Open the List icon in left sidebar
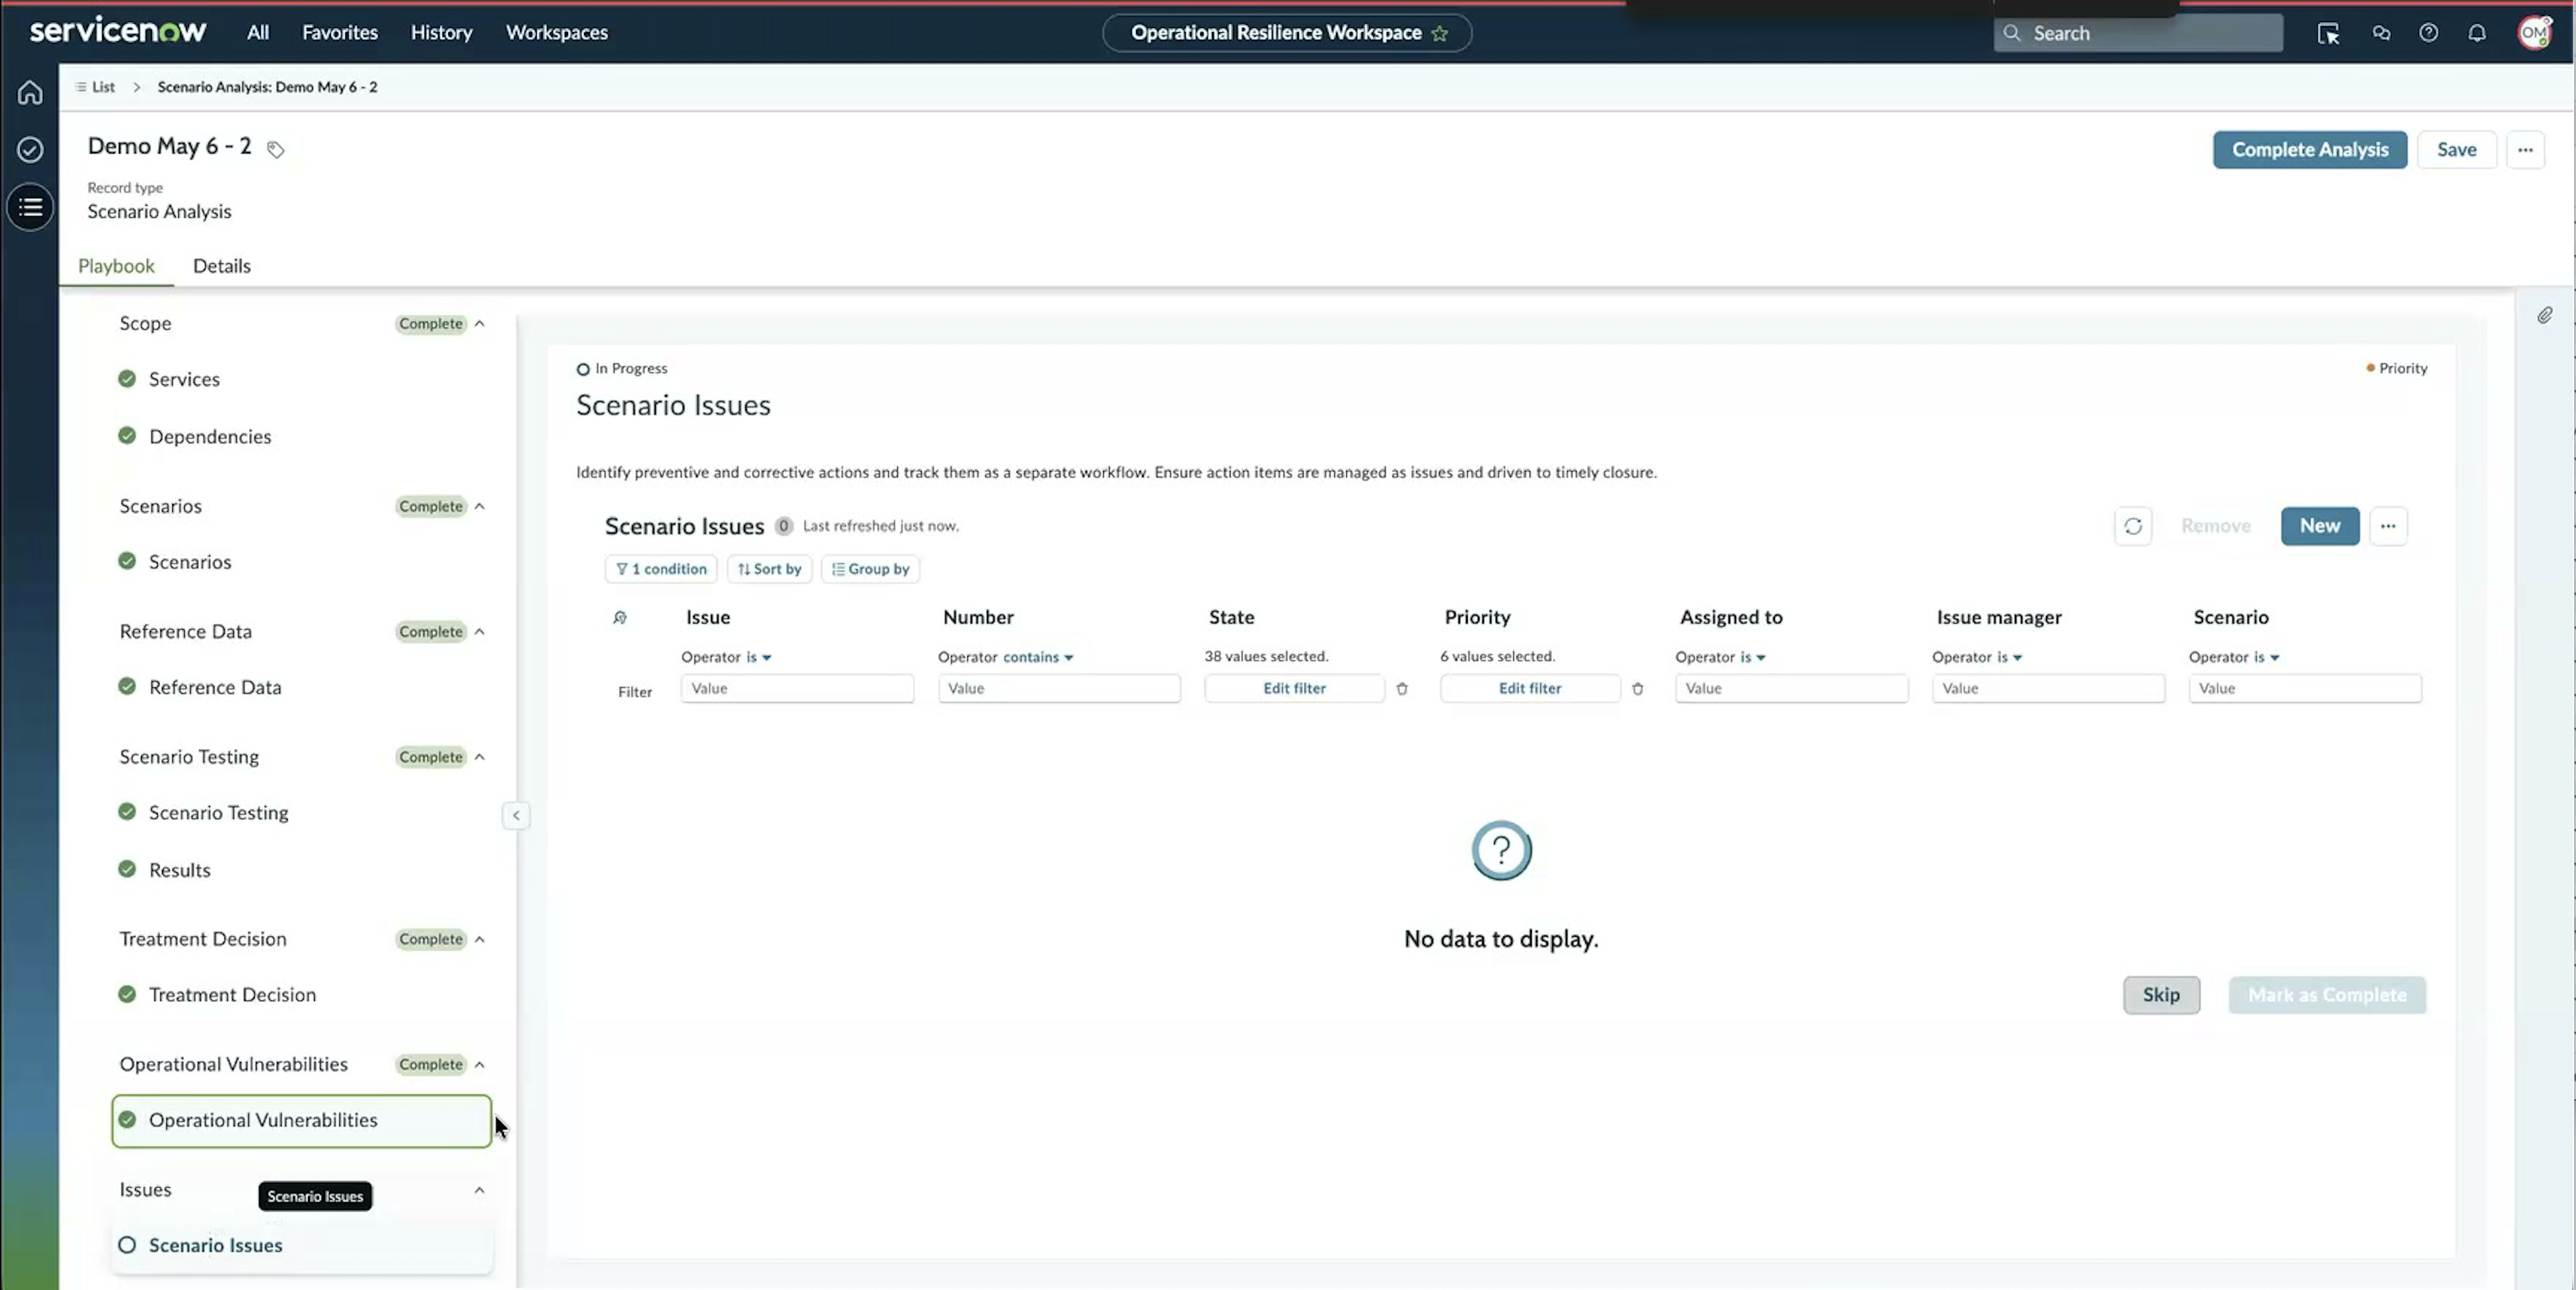Viewport: 2576px width, 1290px height. (x=30, y=207)
